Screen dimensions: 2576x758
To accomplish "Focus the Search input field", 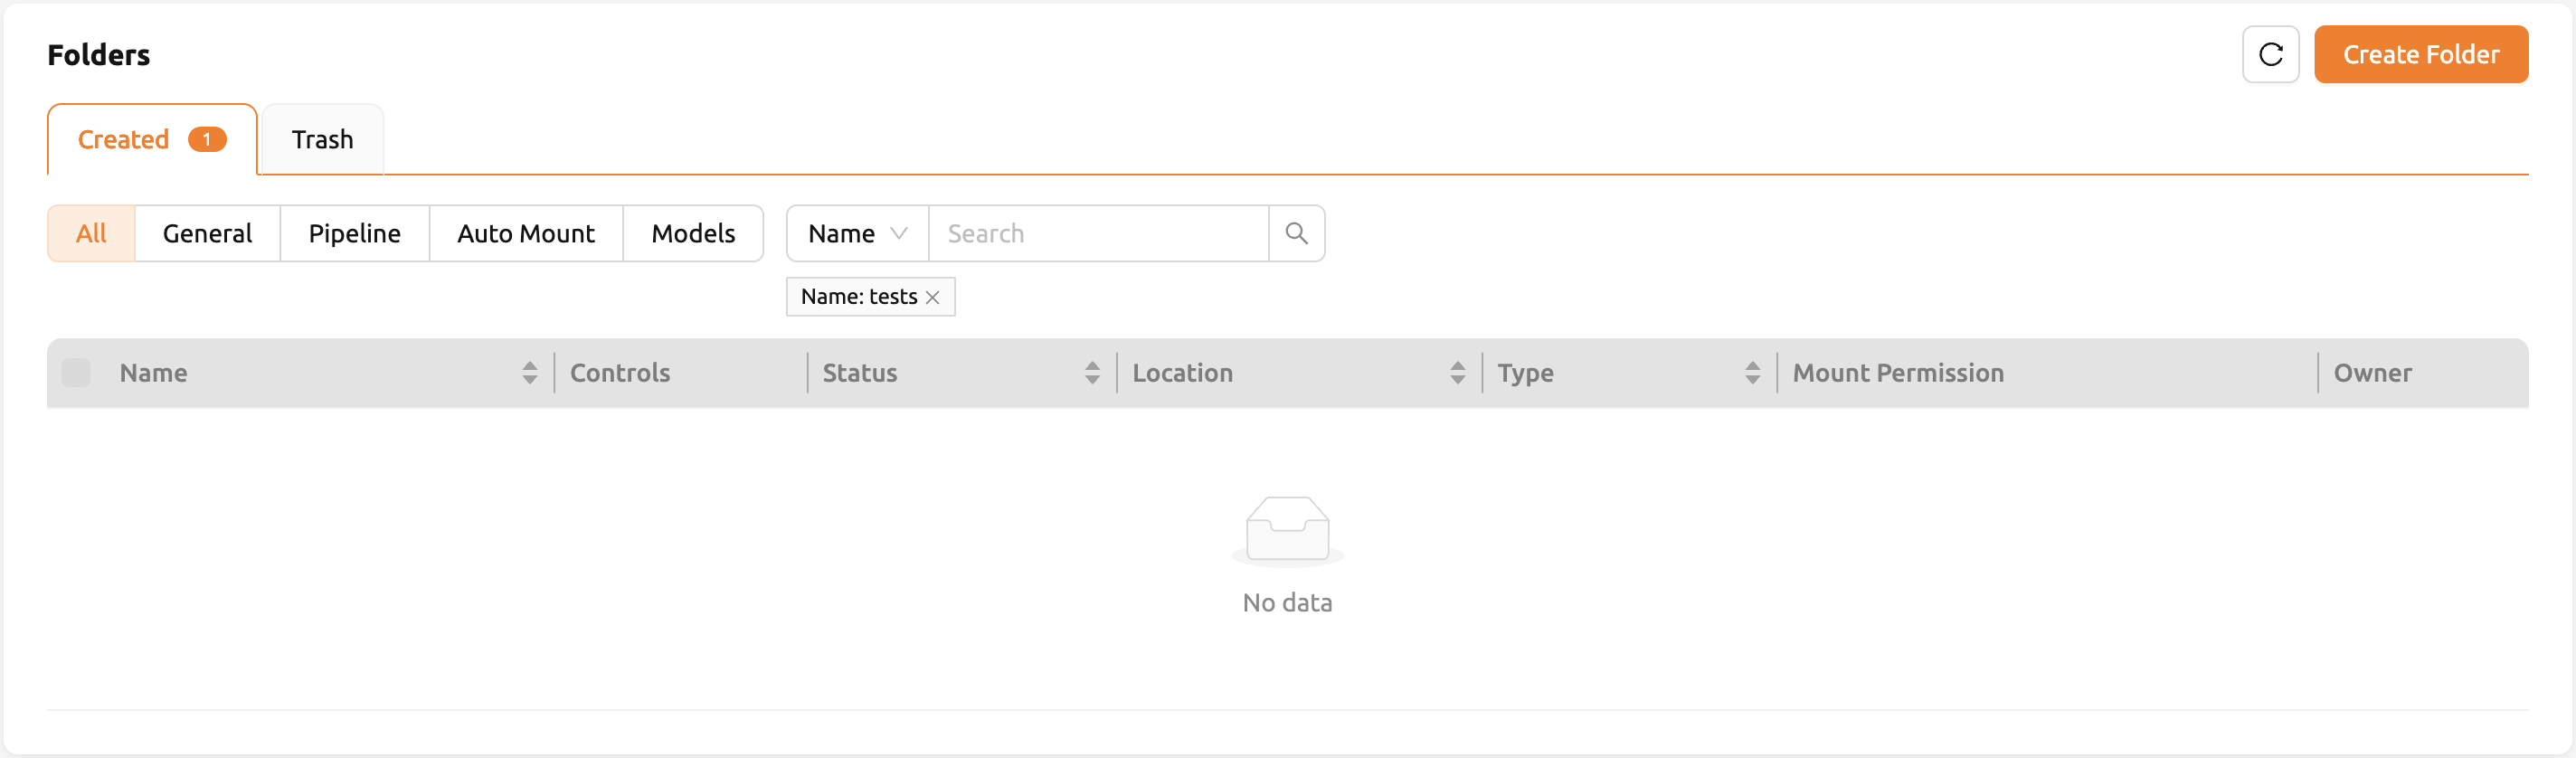I will [1098, 233].
